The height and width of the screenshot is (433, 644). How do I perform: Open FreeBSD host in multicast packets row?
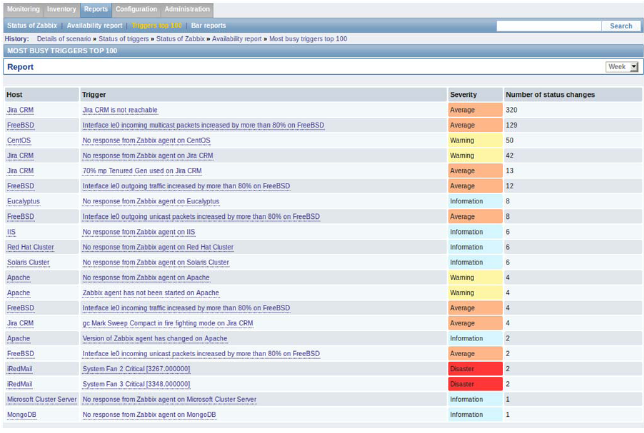(21, 125)
